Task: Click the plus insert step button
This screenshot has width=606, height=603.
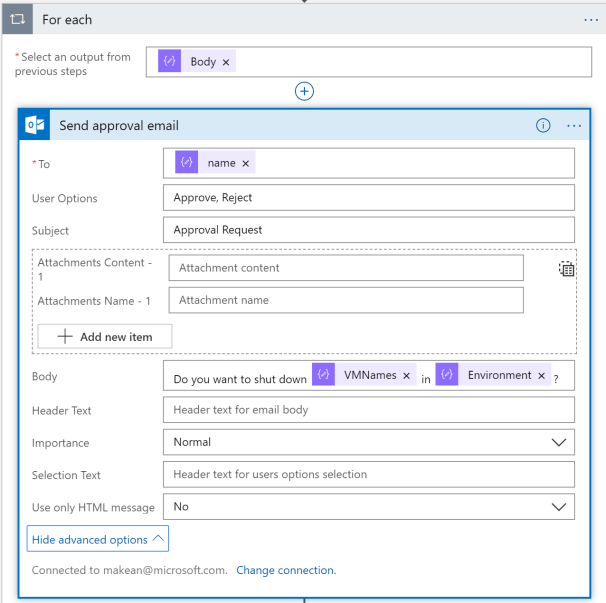Action: pos(305,91)
